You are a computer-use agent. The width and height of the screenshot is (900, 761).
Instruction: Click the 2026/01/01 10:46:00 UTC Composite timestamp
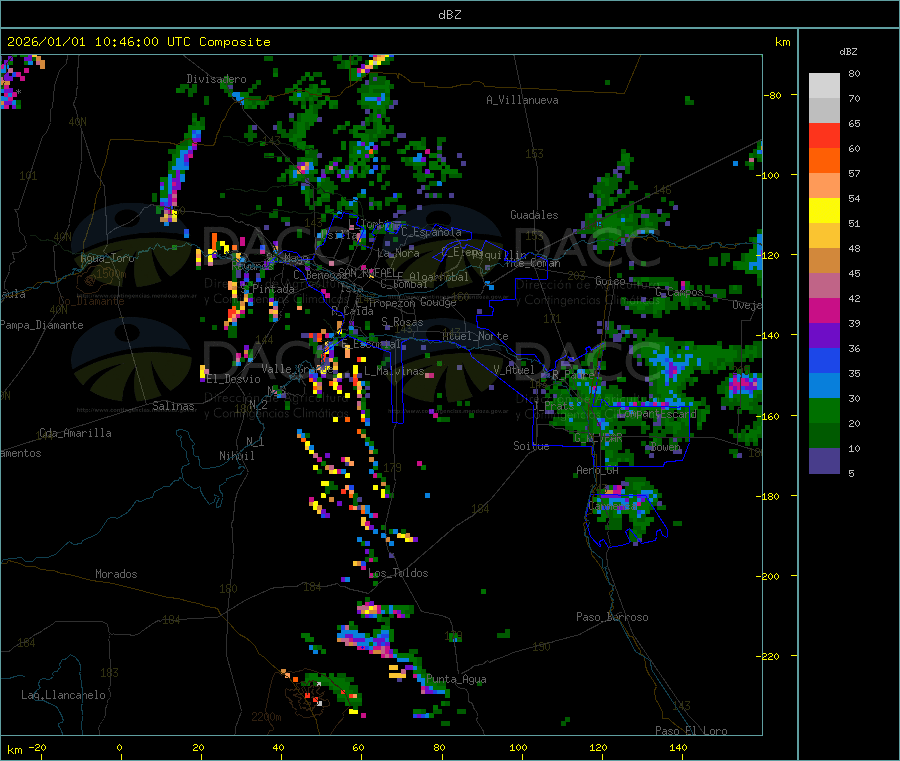138,42
